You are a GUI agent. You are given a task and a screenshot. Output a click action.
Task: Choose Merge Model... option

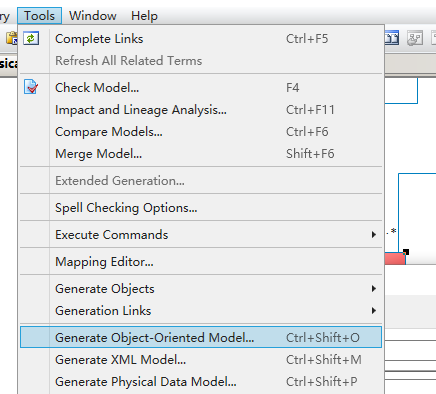click(201, 154)
